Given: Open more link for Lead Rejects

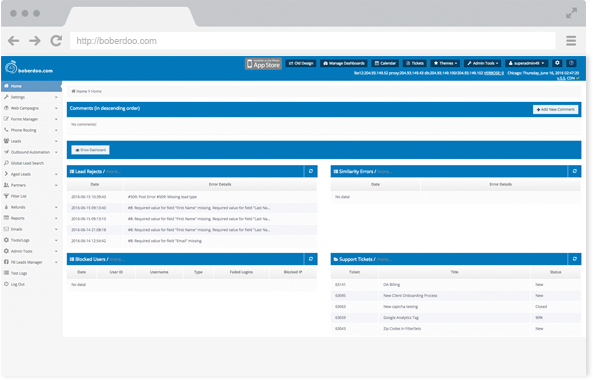Looking at the screenshot, I should (x=113, y=172).
